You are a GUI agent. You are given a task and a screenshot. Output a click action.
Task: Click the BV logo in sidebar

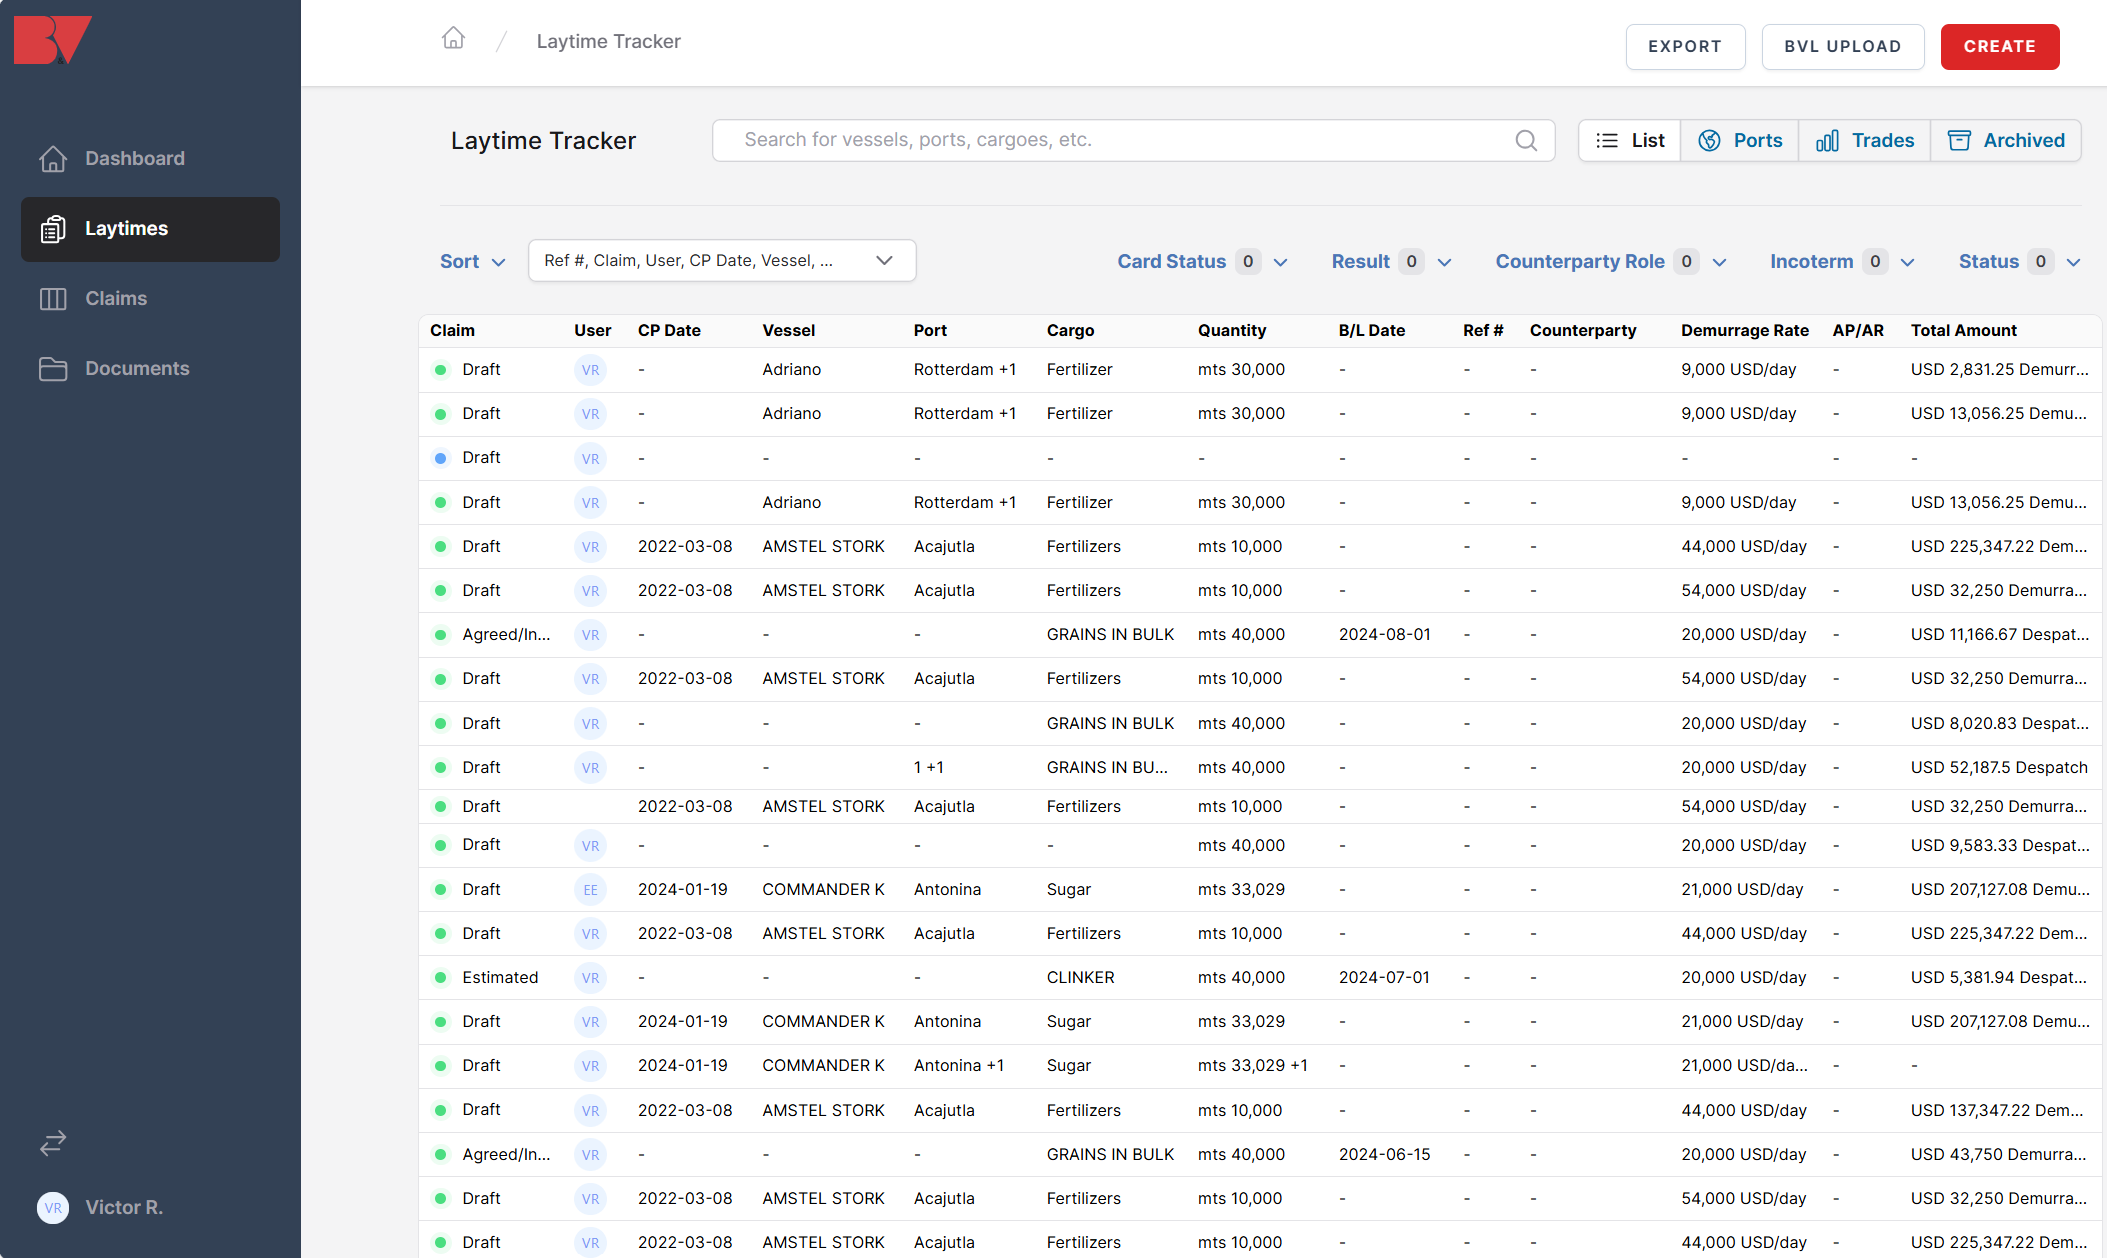point(52,40)
